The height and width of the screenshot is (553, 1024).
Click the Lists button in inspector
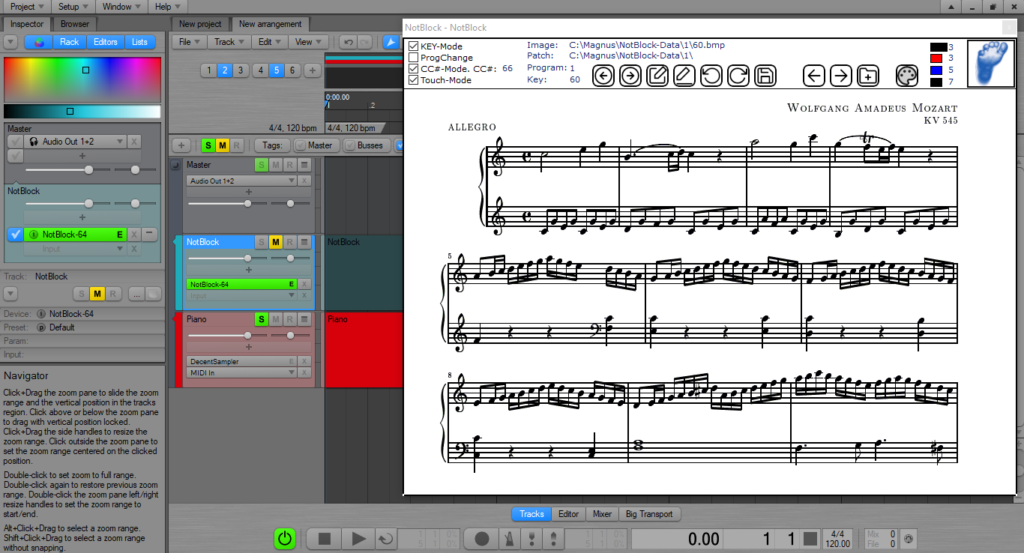coord(140,42)
